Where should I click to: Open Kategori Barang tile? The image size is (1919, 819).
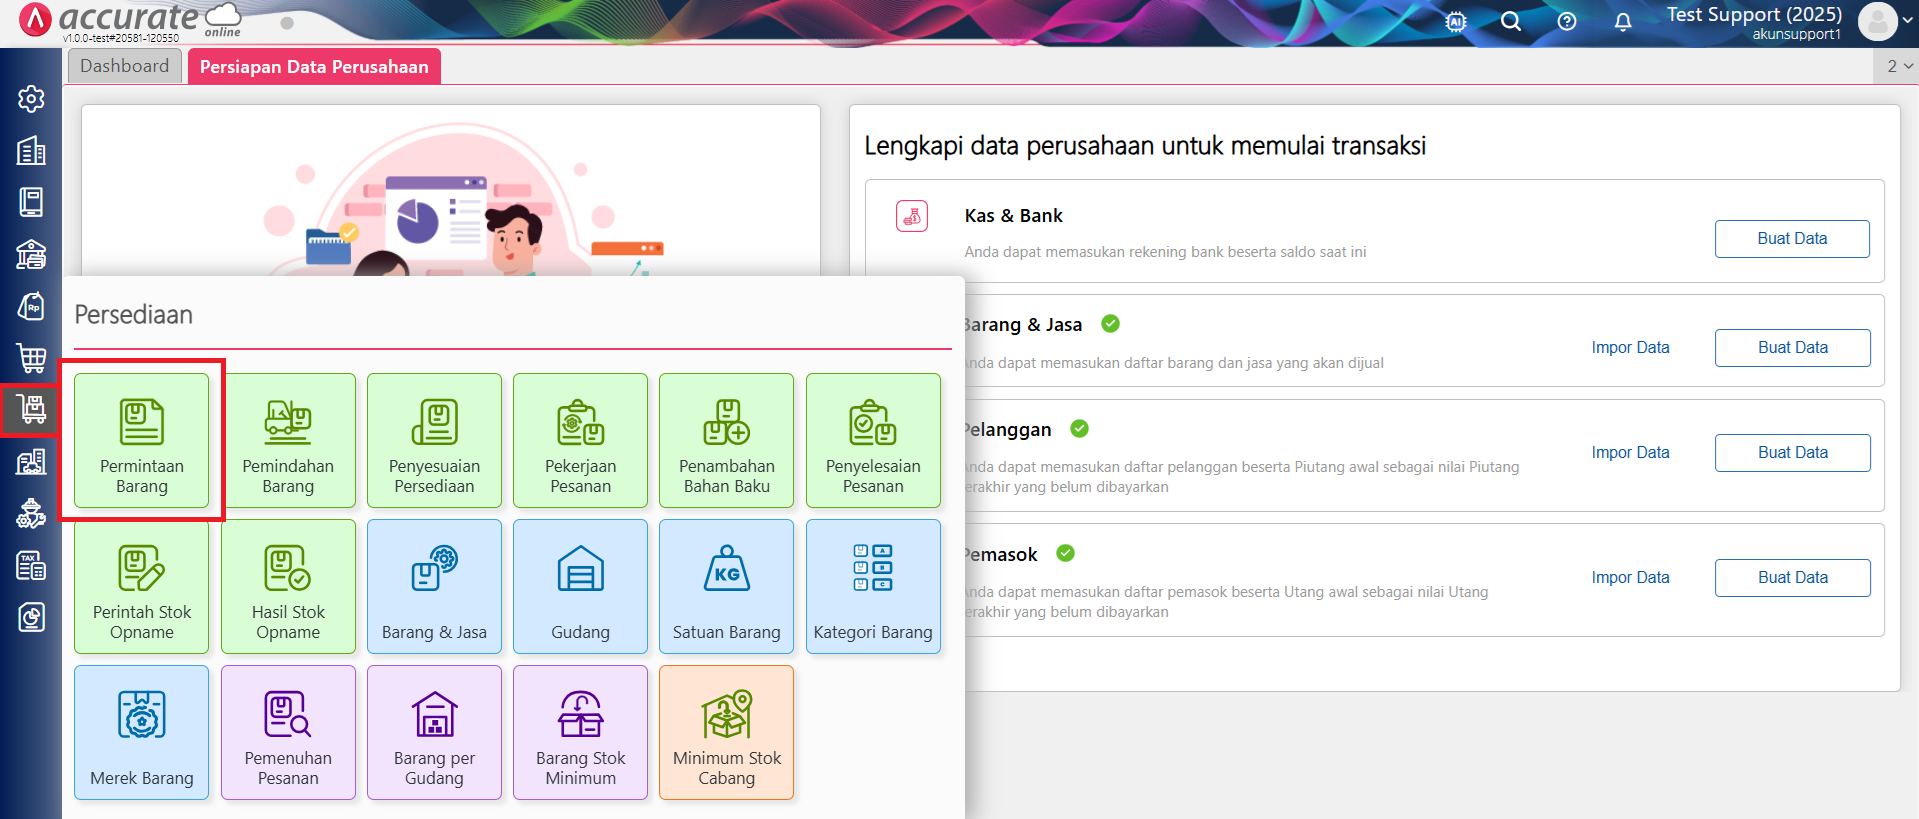(872, 587)
